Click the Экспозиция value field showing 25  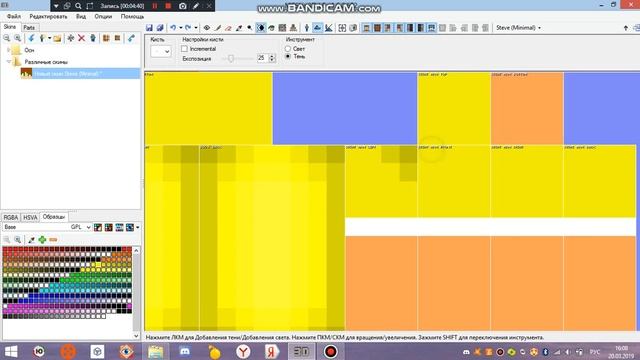262,58
